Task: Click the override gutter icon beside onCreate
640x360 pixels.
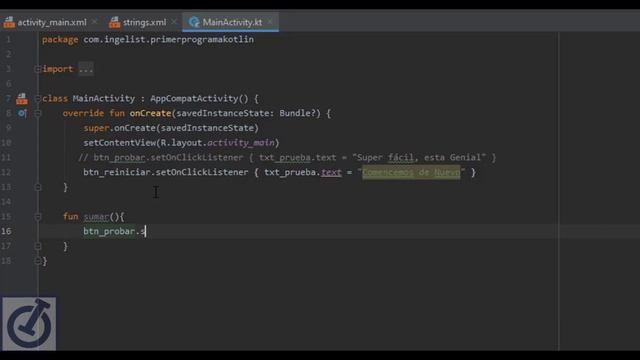Action: pyautogui.click(x=22, y=113)
